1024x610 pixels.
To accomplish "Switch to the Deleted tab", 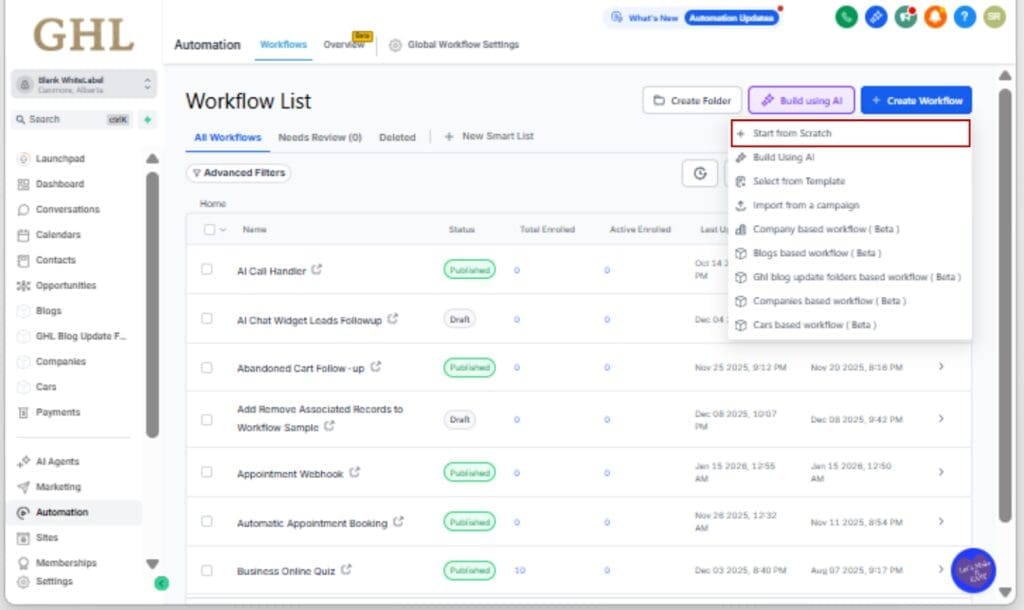I will (397, 137).
